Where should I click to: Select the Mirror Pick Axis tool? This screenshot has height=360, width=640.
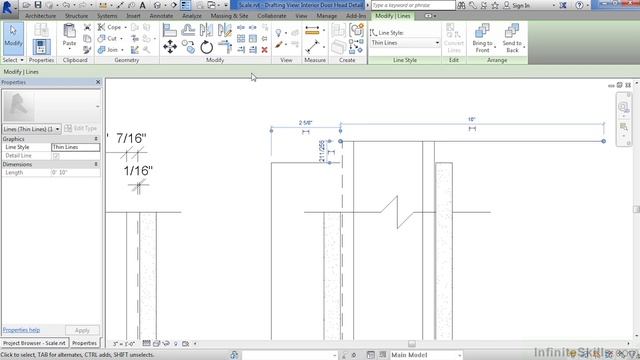coord(206,30)
